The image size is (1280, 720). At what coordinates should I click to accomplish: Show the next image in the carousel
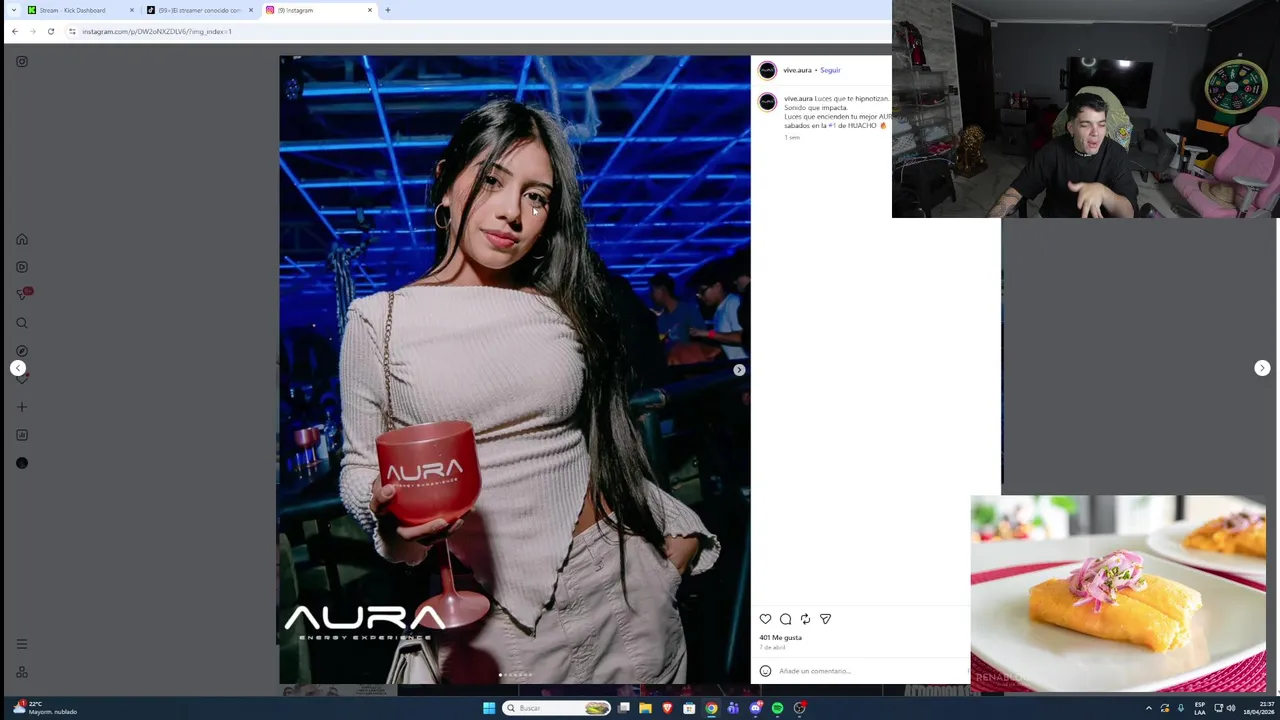[739, 370]
